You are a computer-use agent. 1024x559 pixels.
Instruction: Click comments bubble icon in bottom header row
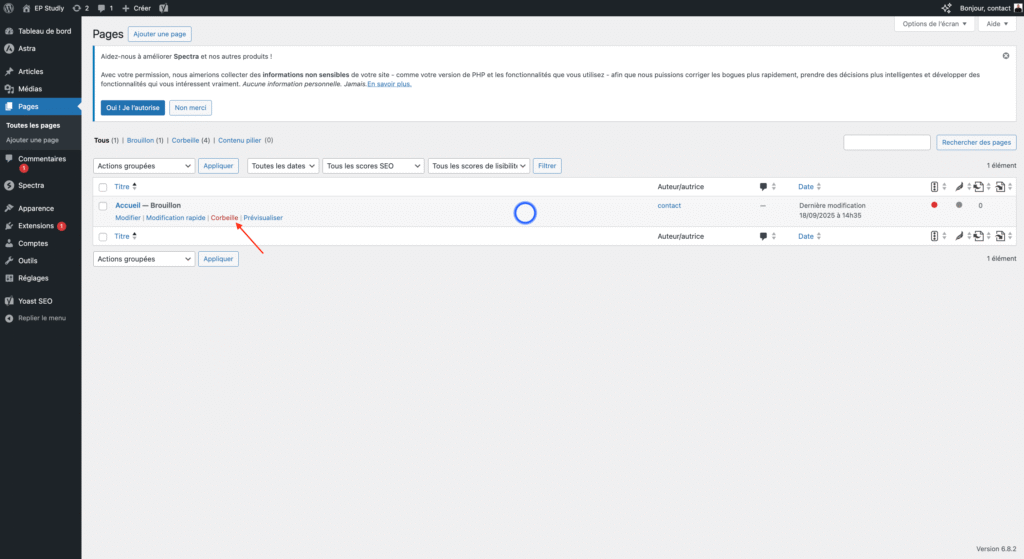click(x=763, y=236)
